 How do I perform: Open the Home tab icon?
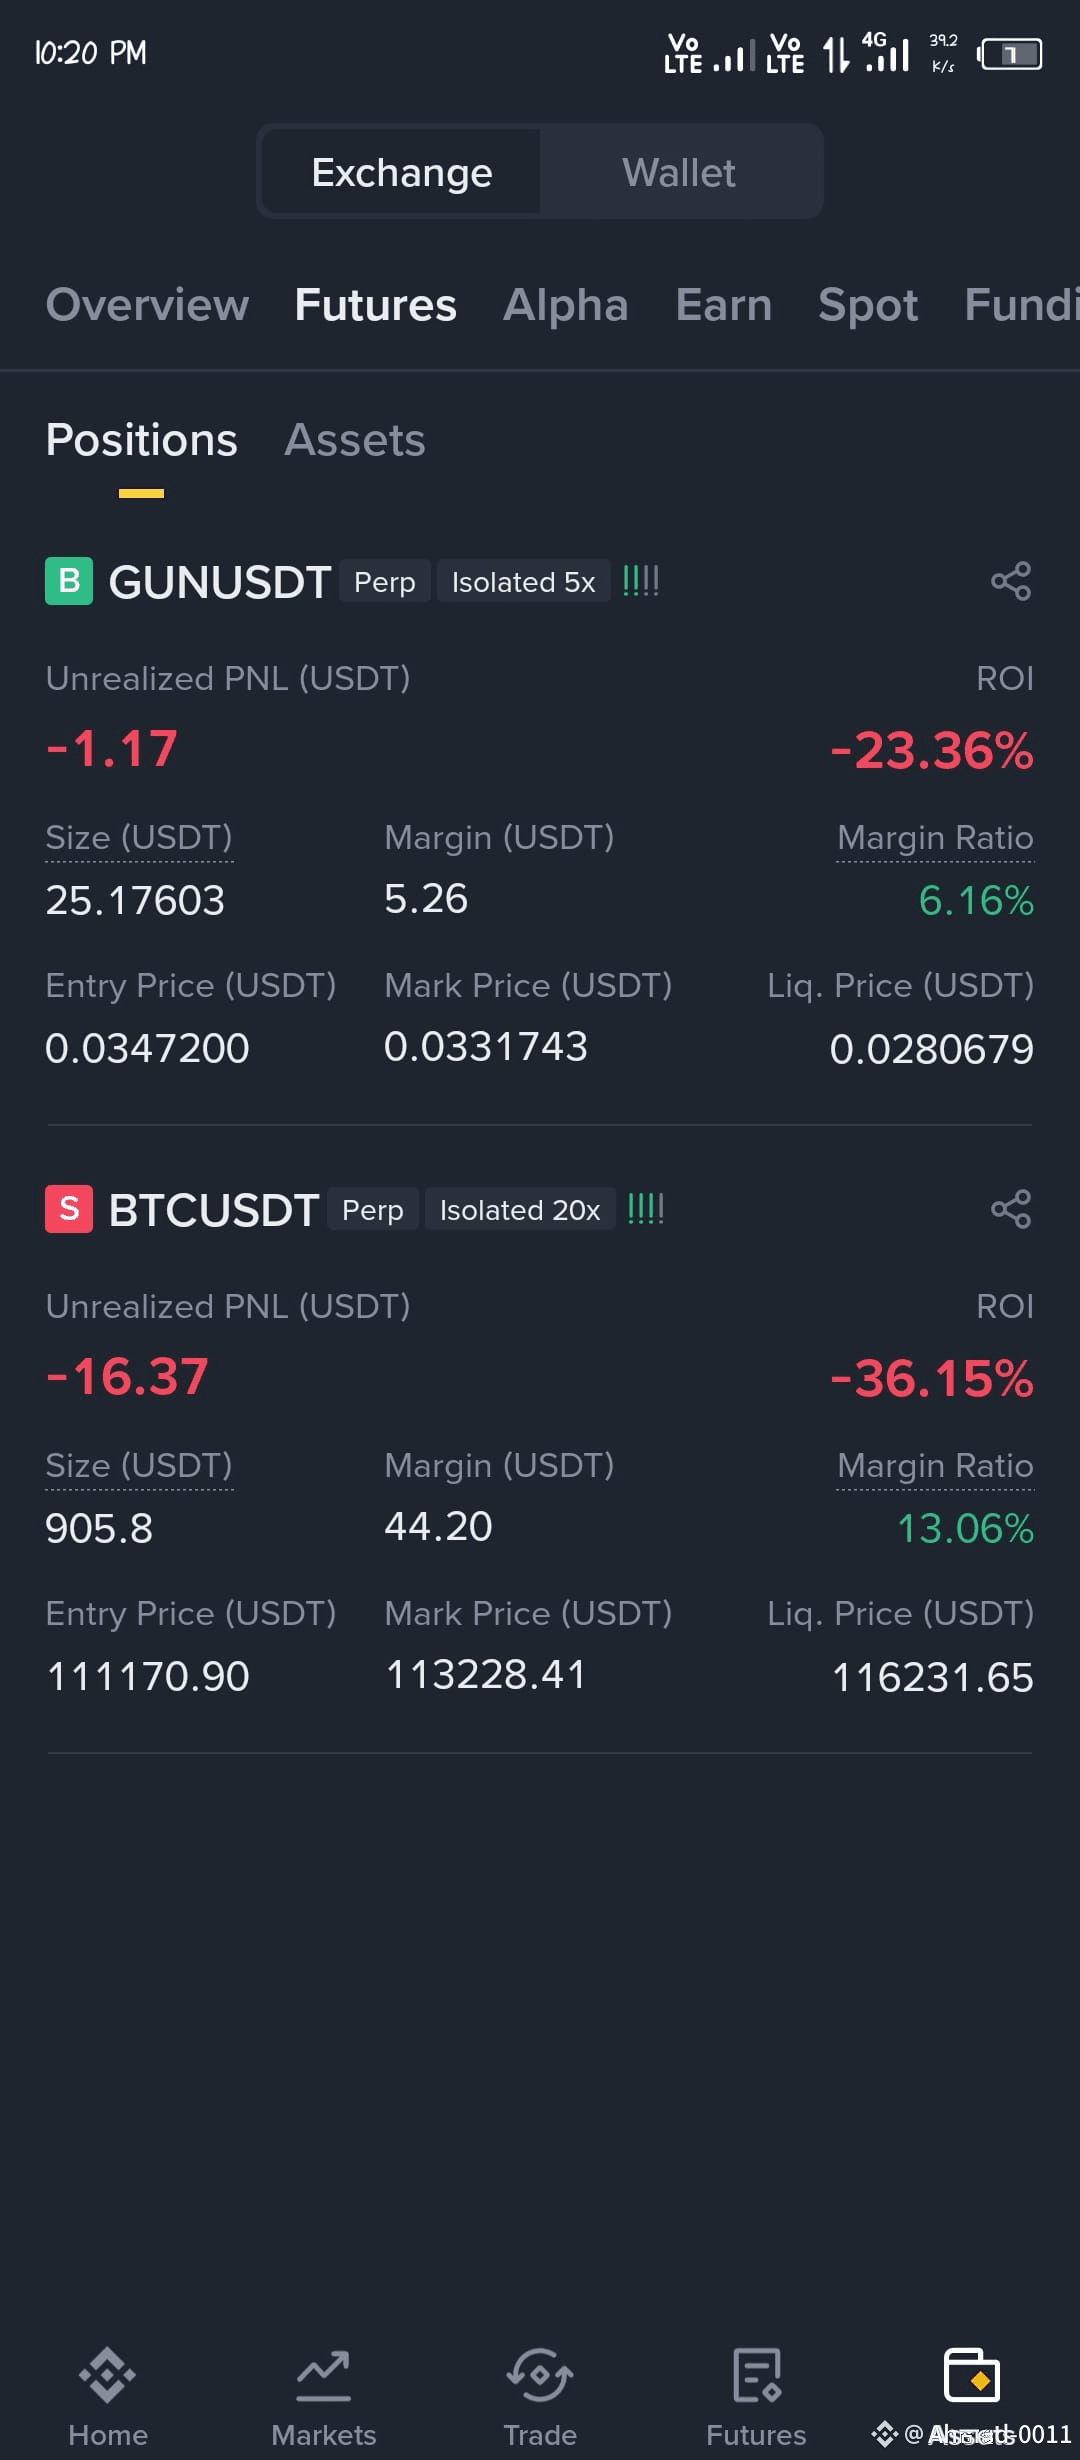tap(108, 2375)
